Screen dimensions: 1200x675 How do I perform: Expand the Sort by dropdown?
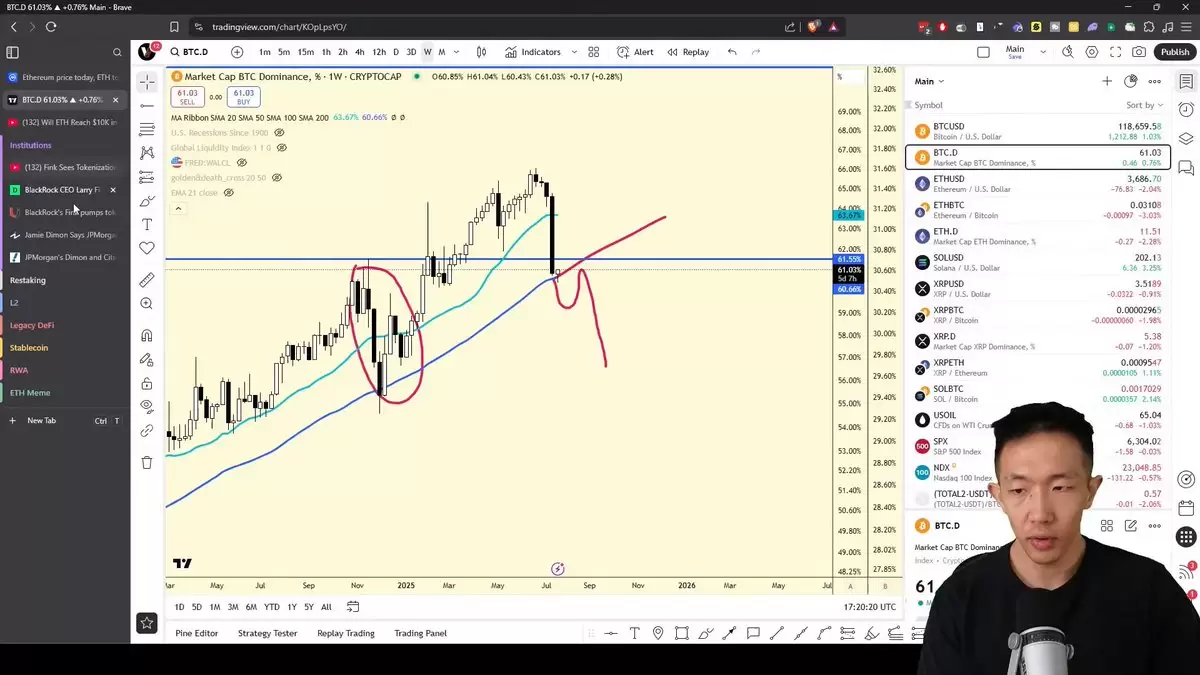pyautogui.click(x=1145, y=105)
